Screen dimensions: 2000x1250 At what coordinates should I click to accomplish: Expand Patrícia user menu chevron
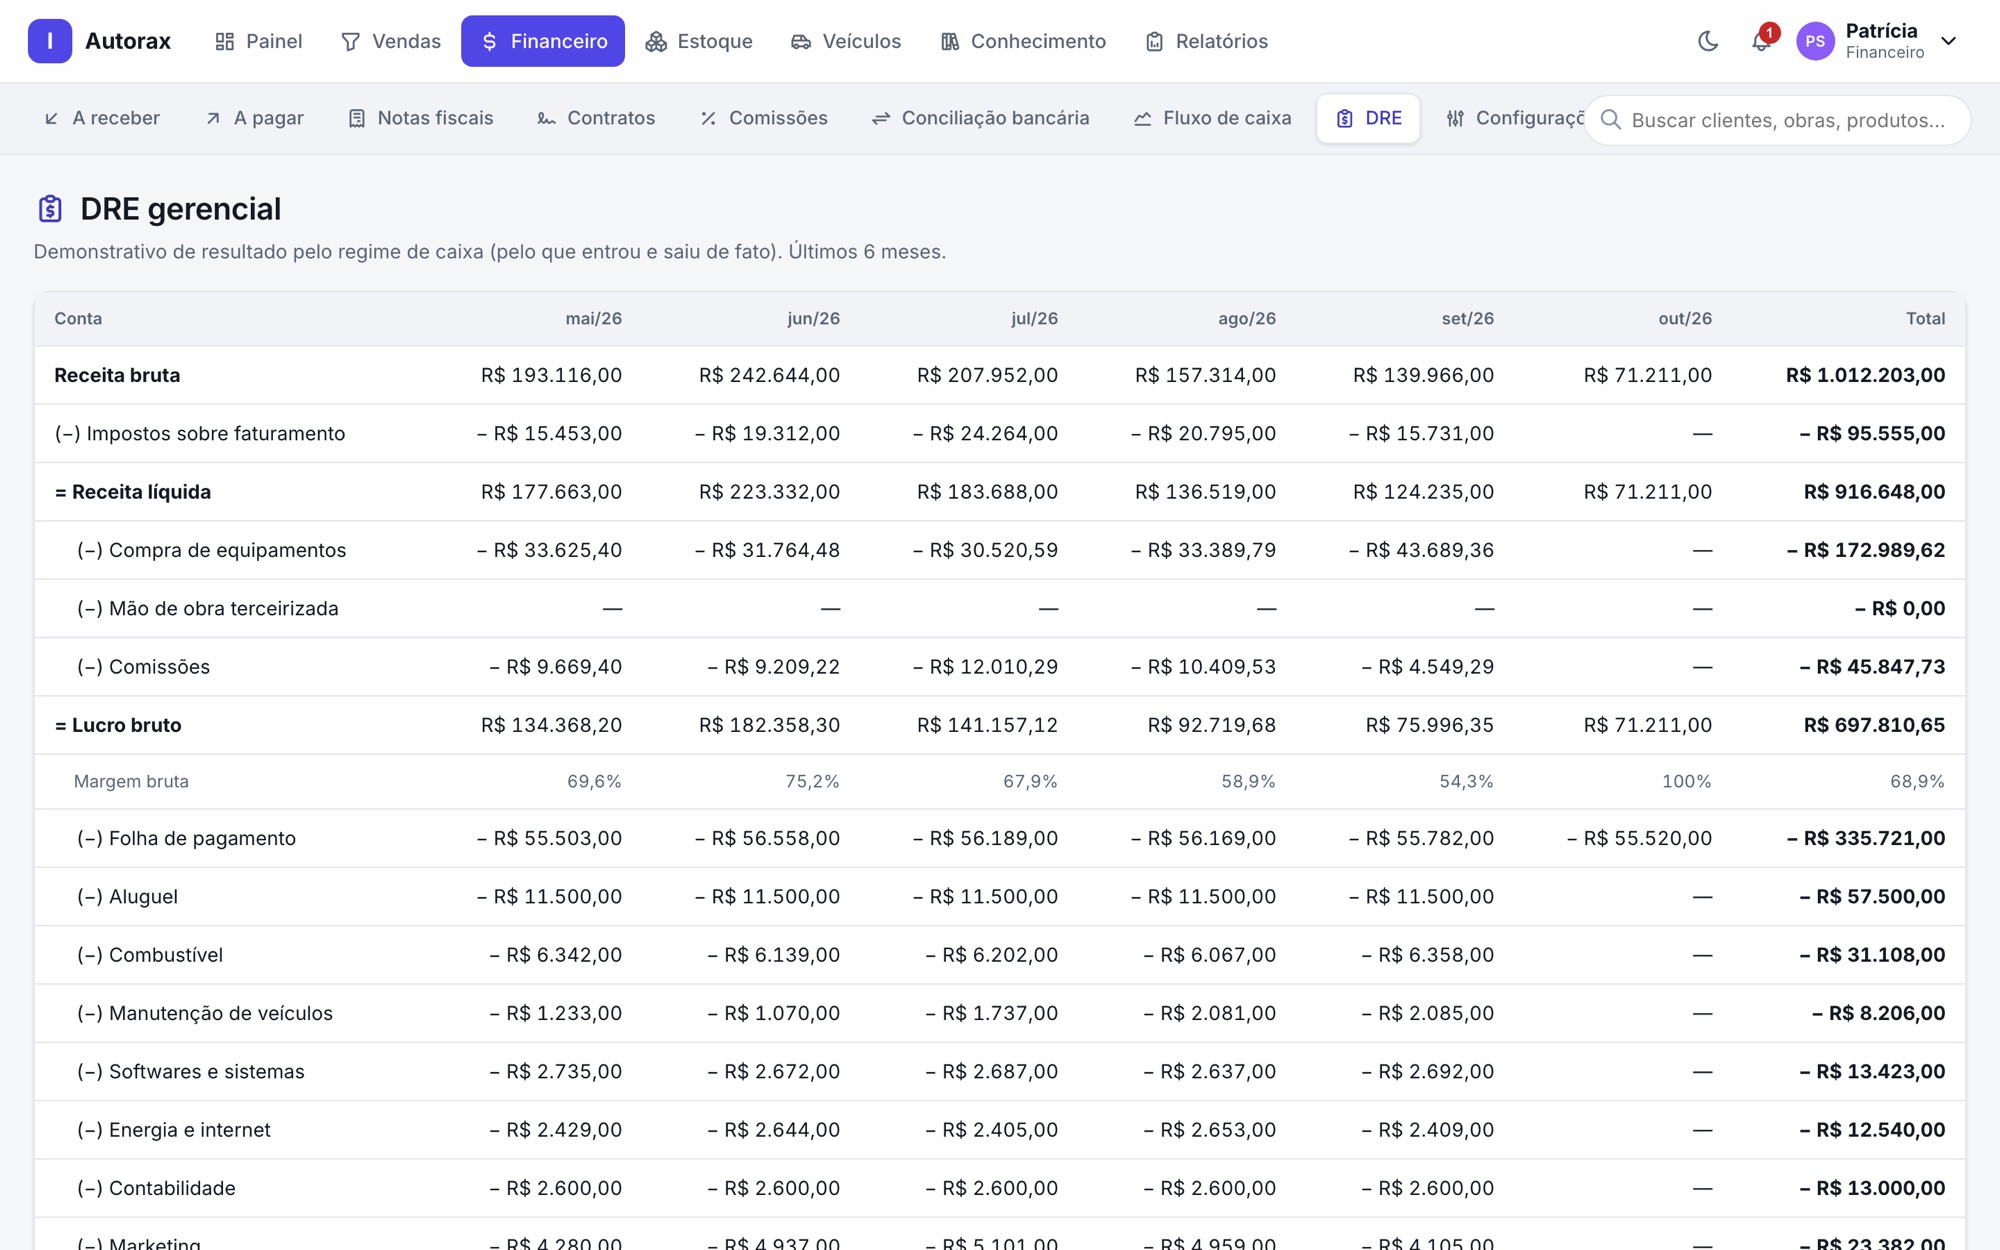click(x=1948, y=41)
